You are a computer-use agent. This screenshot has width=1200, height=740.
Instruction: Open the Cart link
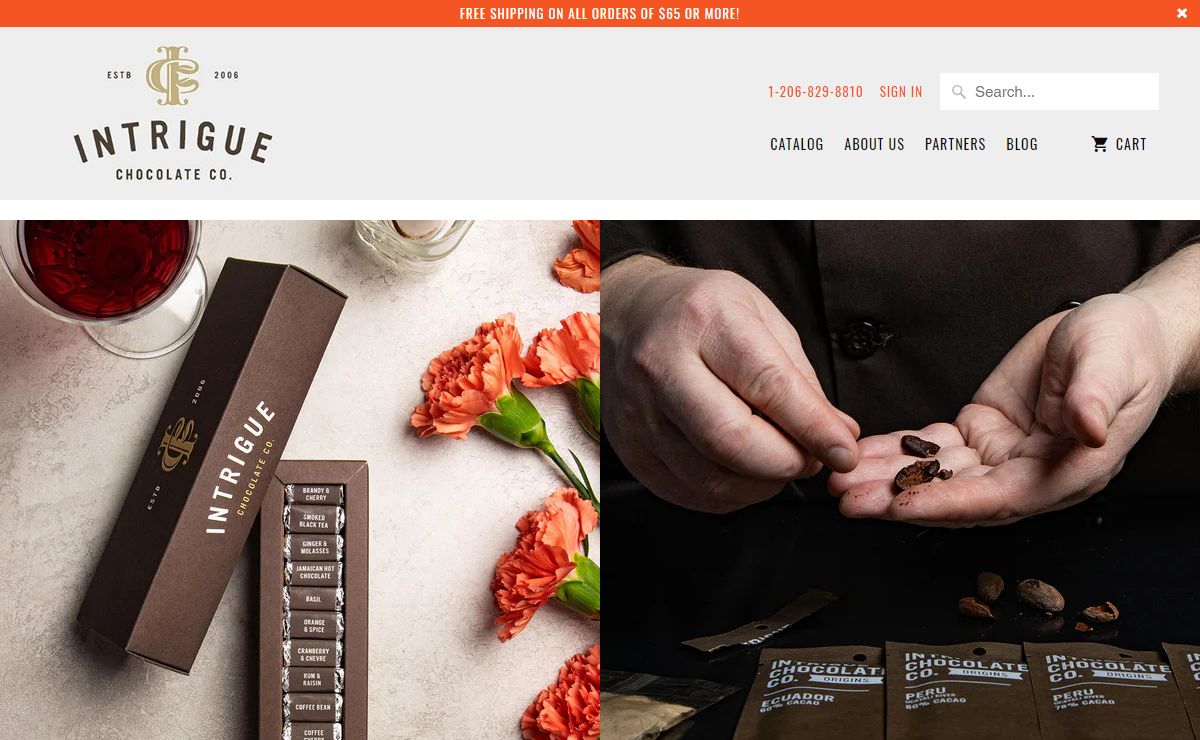coord(1119,144)
